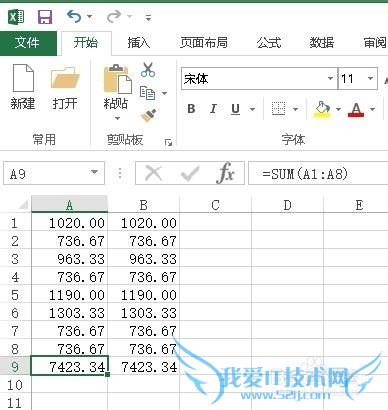This screenshot has width=388, height=410.
Task: Click the fill handle of cell A9
Action: [x=107, y=374]
